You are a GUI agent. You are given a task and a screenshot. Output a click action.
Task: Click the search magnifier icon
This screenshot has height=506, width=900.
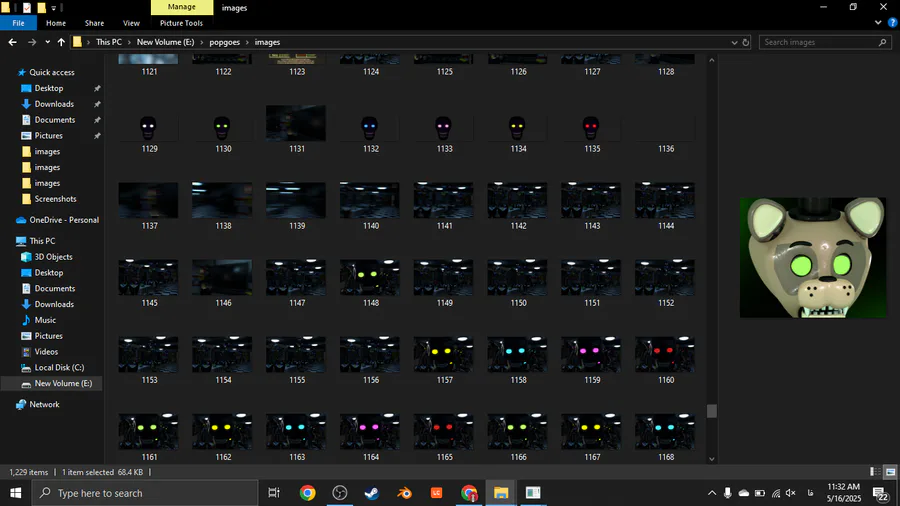[x=882, y=42]
